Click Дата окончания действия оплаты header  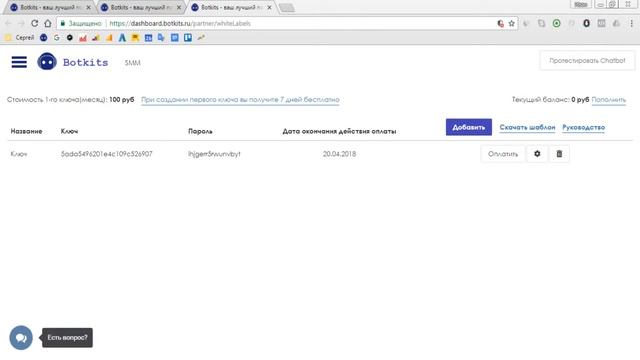[339, 131]
